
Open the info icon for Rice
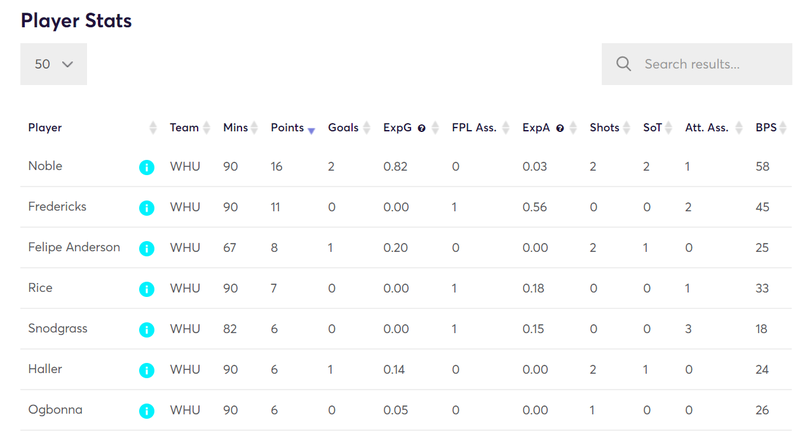point(146,289)
